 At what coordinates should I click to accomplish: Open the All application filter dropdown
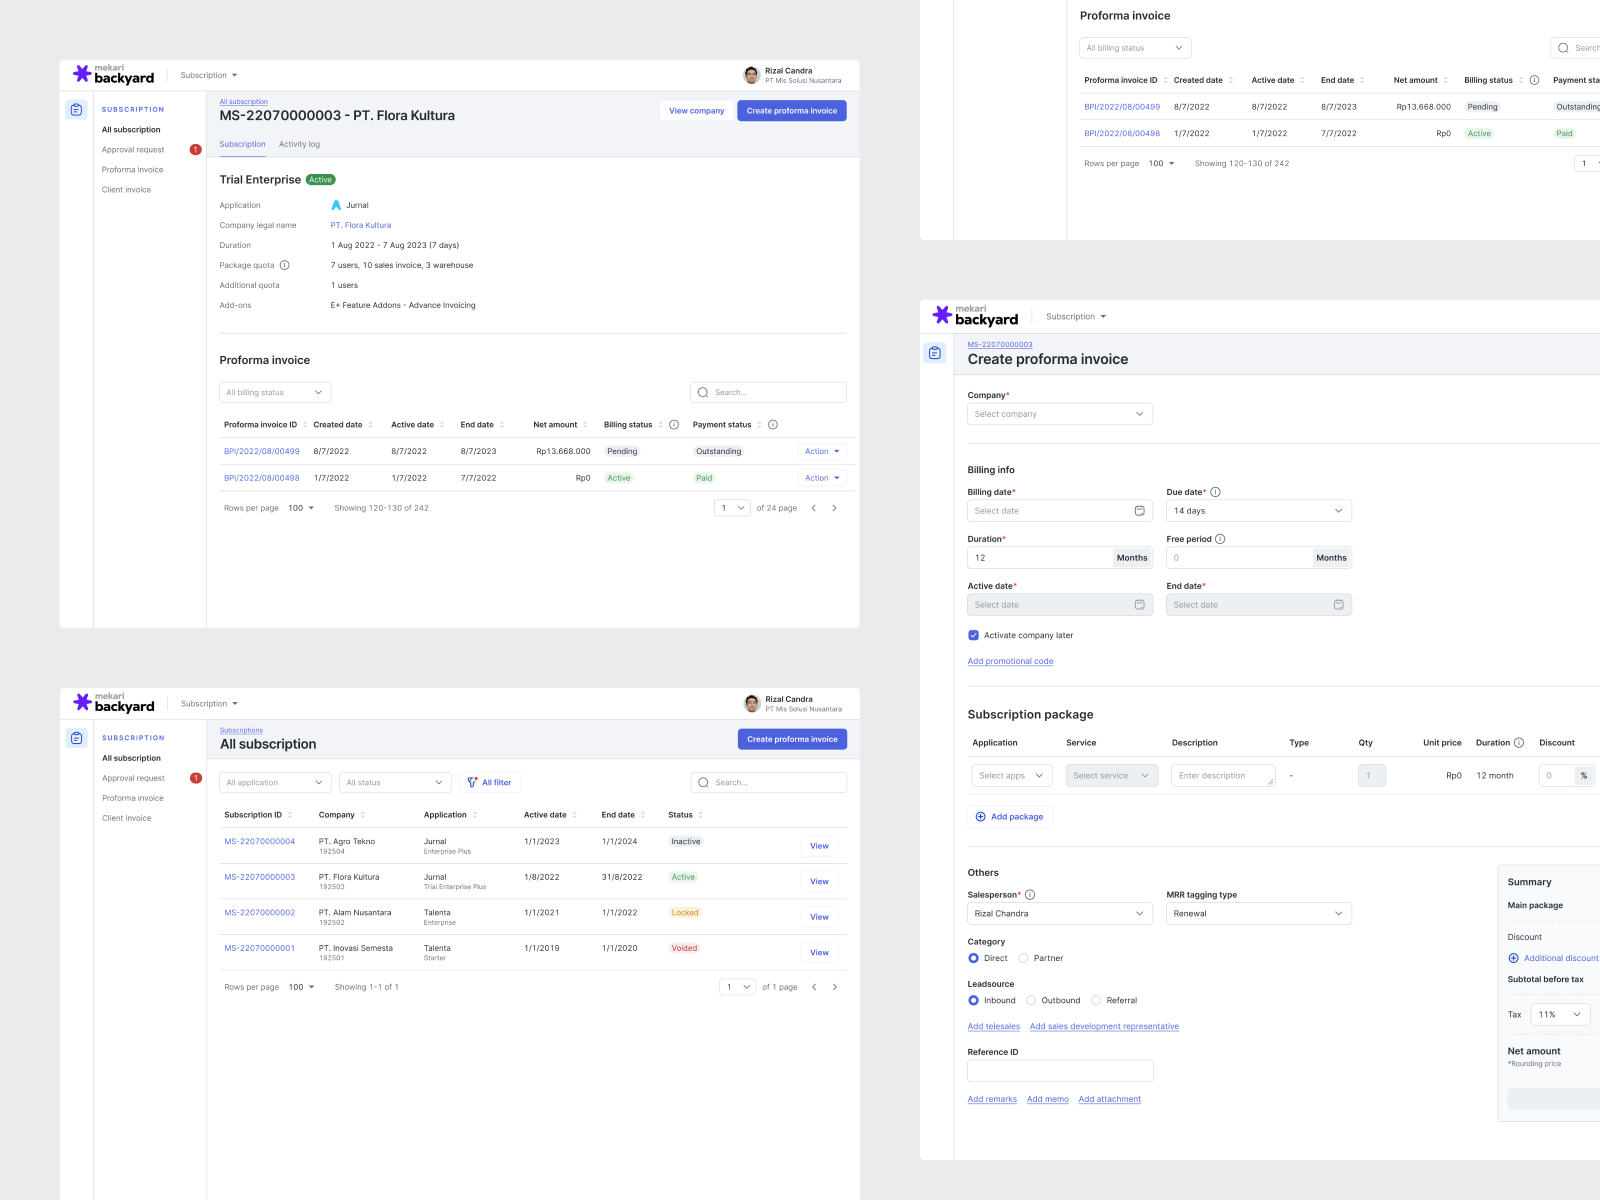pos(275,783)
